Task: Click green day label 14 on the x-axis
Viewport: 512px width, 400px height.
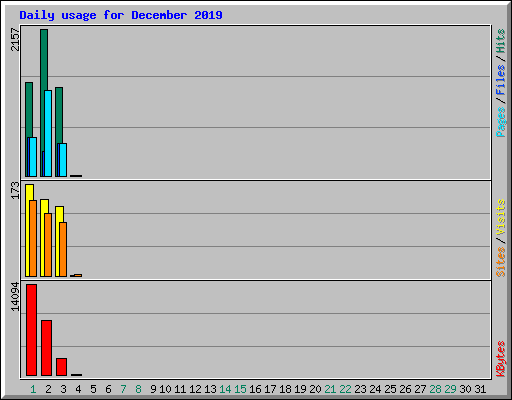Action: tap(225, 389)
